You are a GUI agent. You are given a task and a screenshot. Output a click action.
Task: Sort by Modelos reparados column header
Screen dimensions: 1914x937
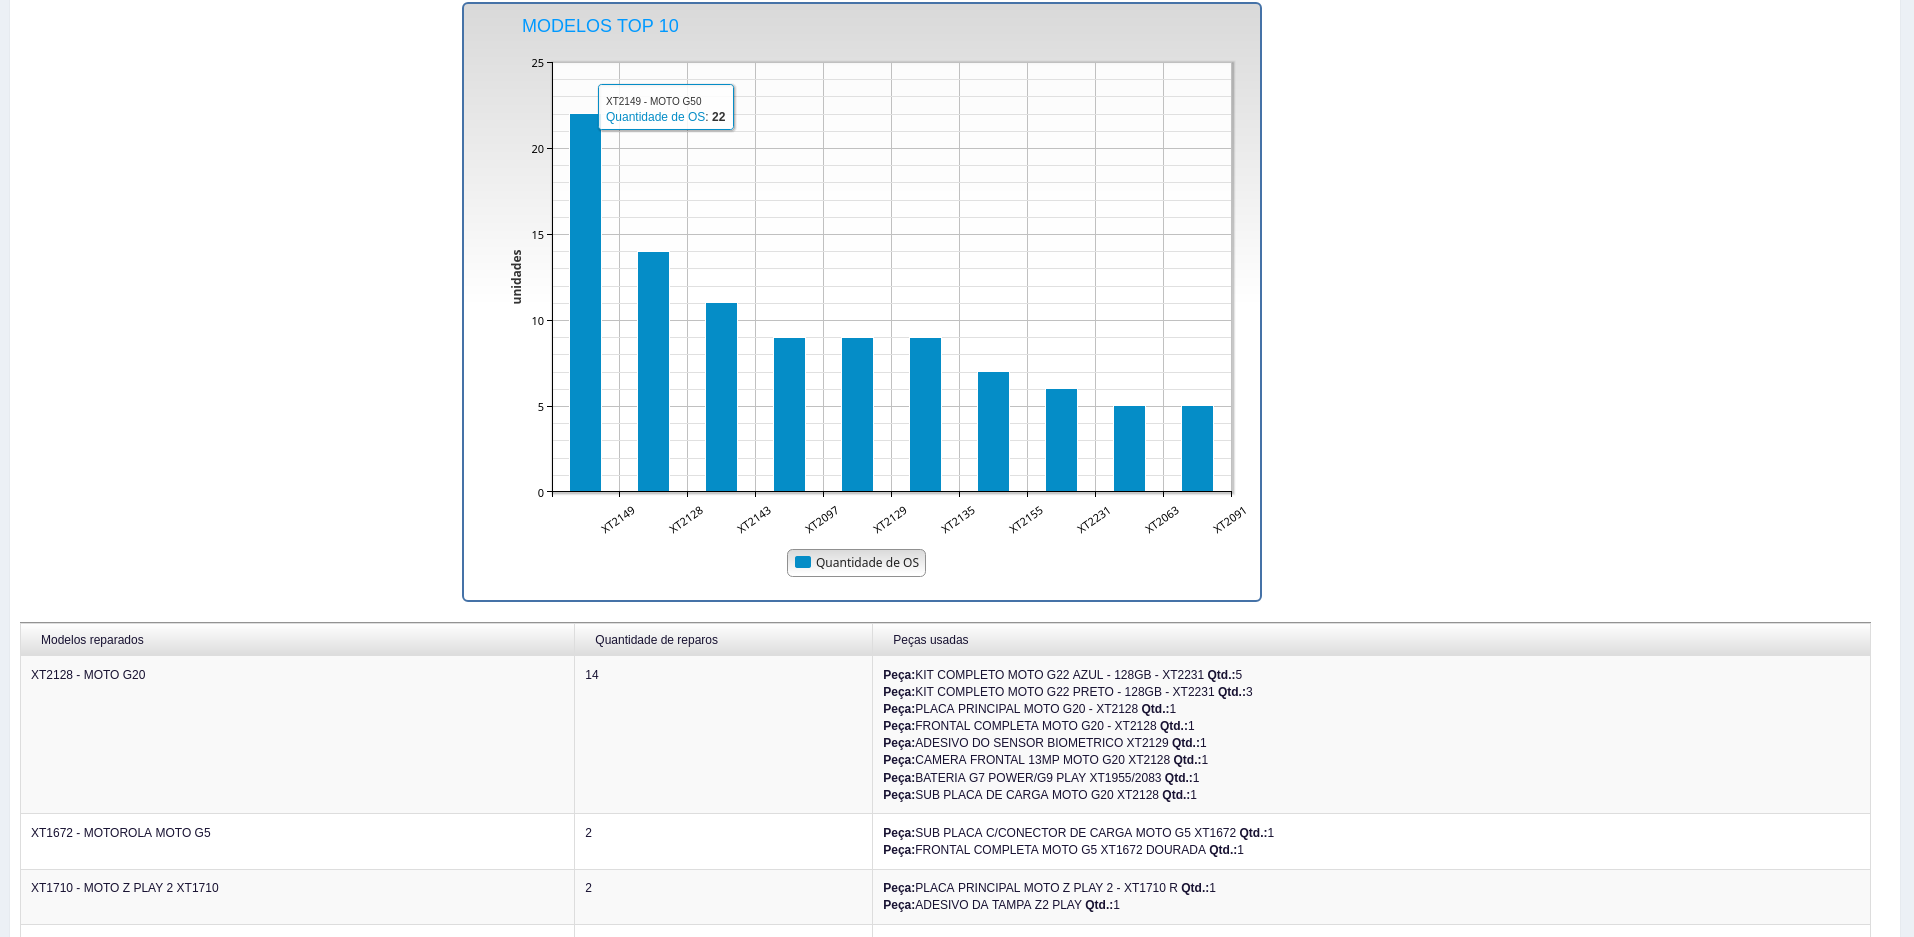tap(92, 640)
